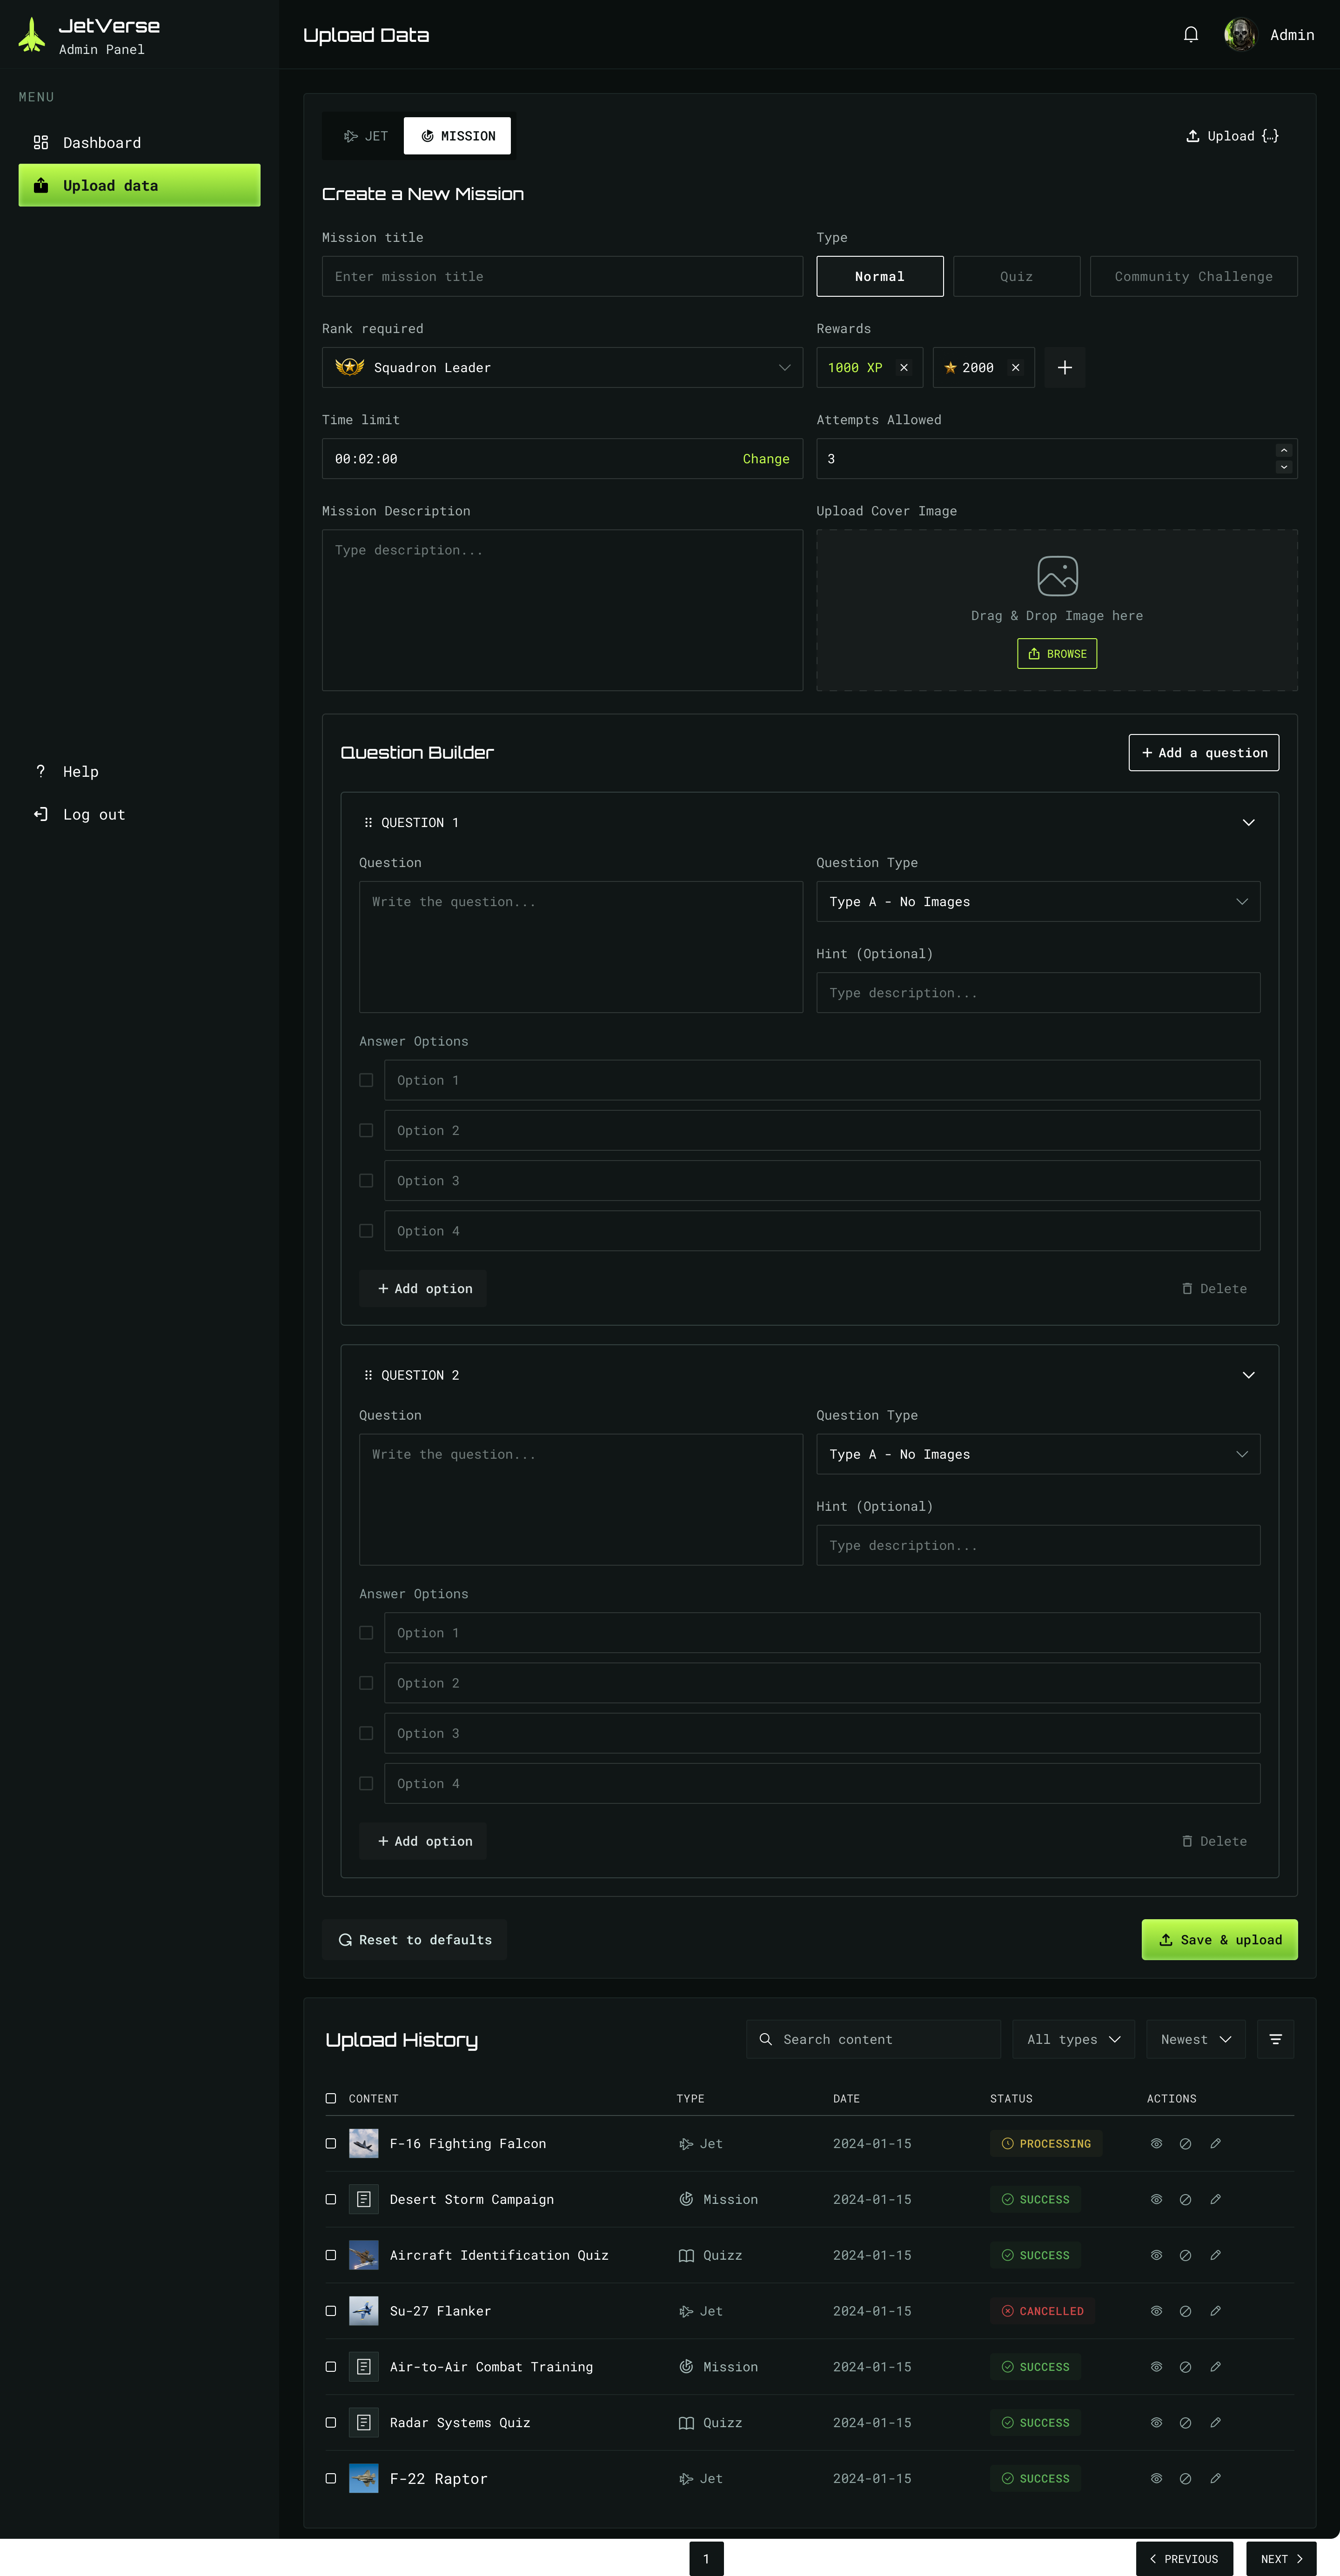This screenshot has height=2576, width=1340.
Task: Click the JetVerse jet logo
Action: (32, 35)
